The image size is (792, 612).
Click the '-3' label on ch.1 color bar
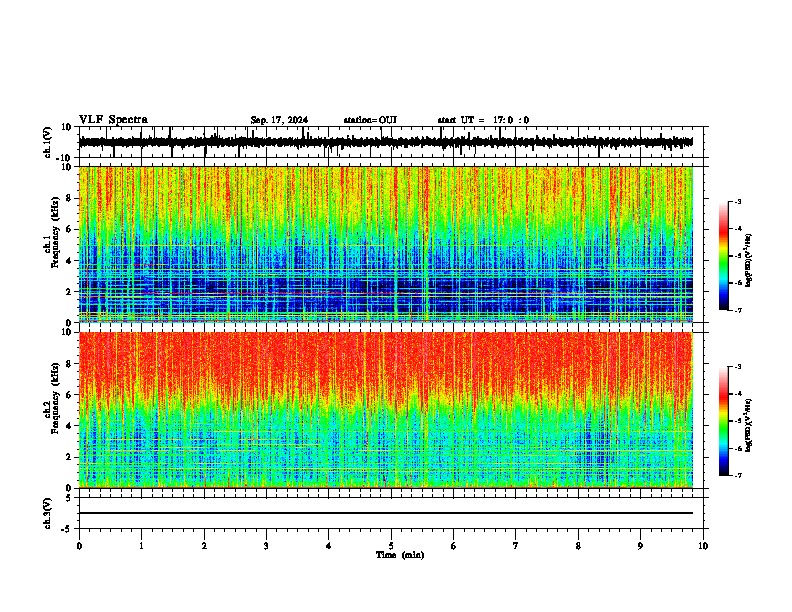click(x=738, y=202)
